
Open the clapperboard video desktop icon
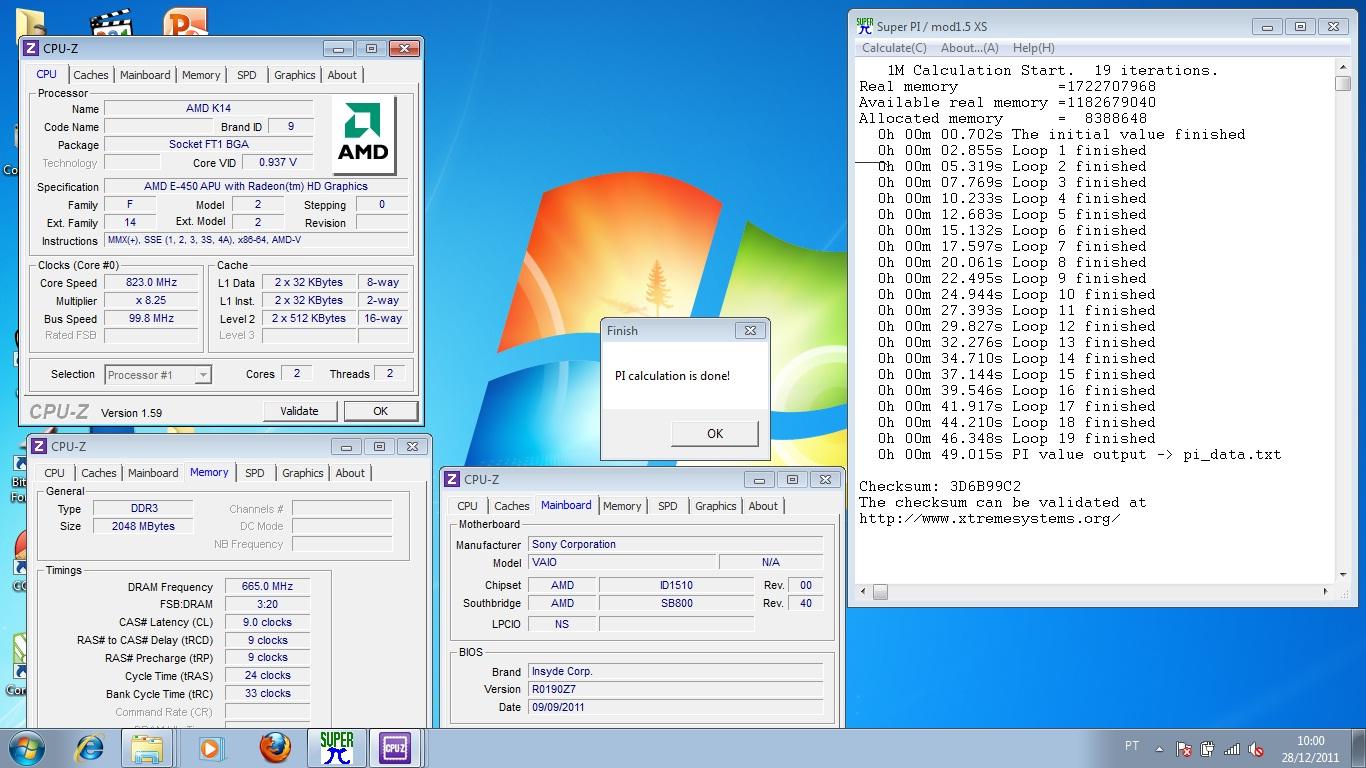click(x=110, y=22)
